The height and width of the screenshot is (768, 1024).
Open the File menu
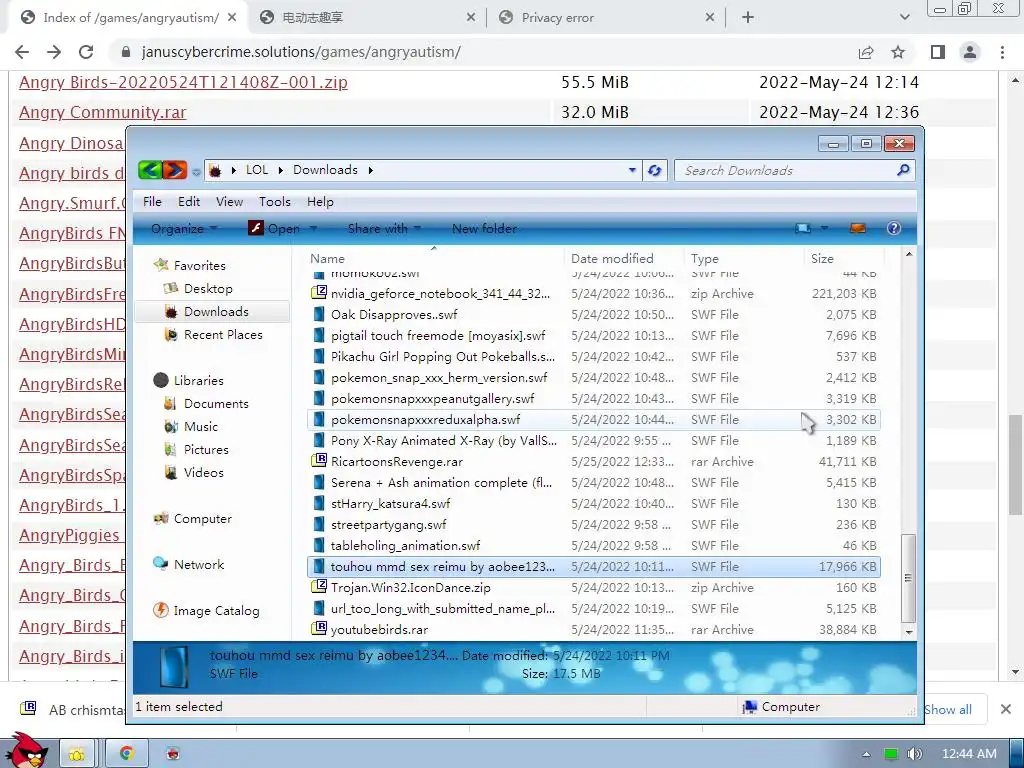(x=152, y=202)
